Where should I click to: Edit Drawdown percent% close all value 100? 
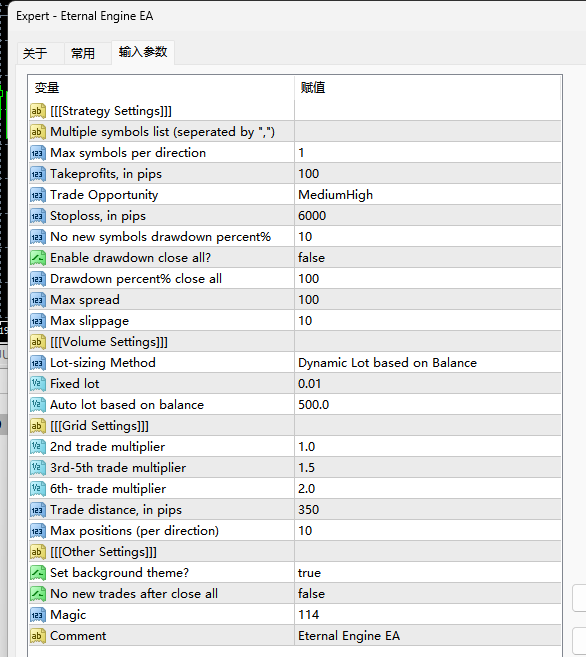click(x=428, y=279)
